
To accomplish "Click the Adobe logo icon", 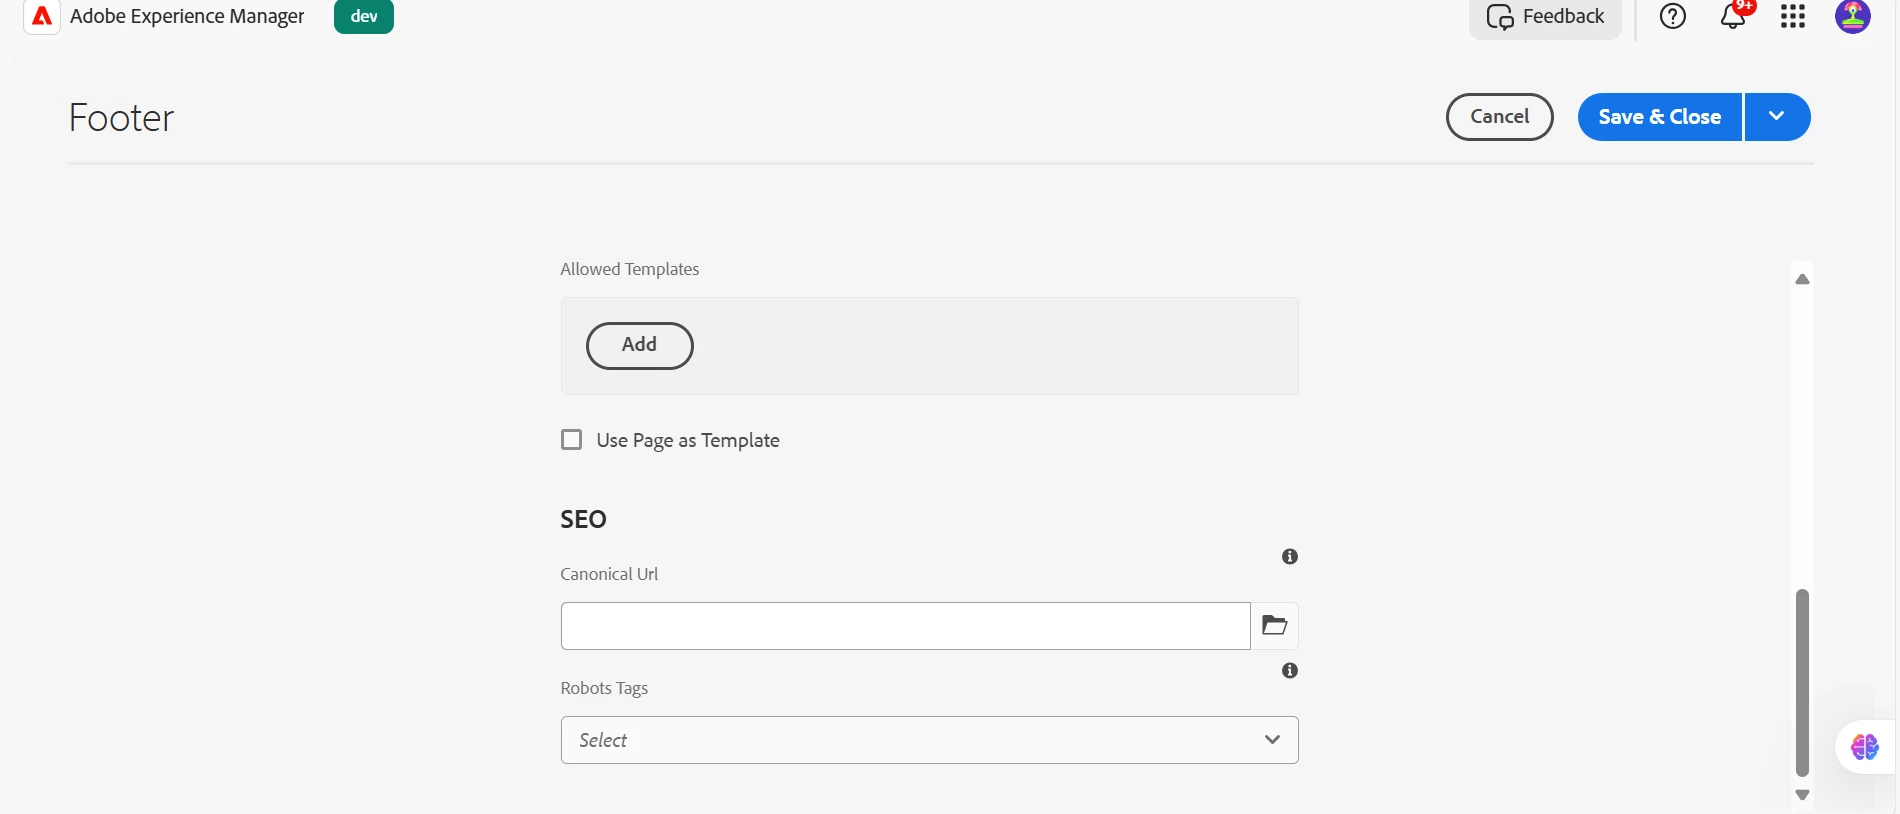I will click(x=42, y=16).
